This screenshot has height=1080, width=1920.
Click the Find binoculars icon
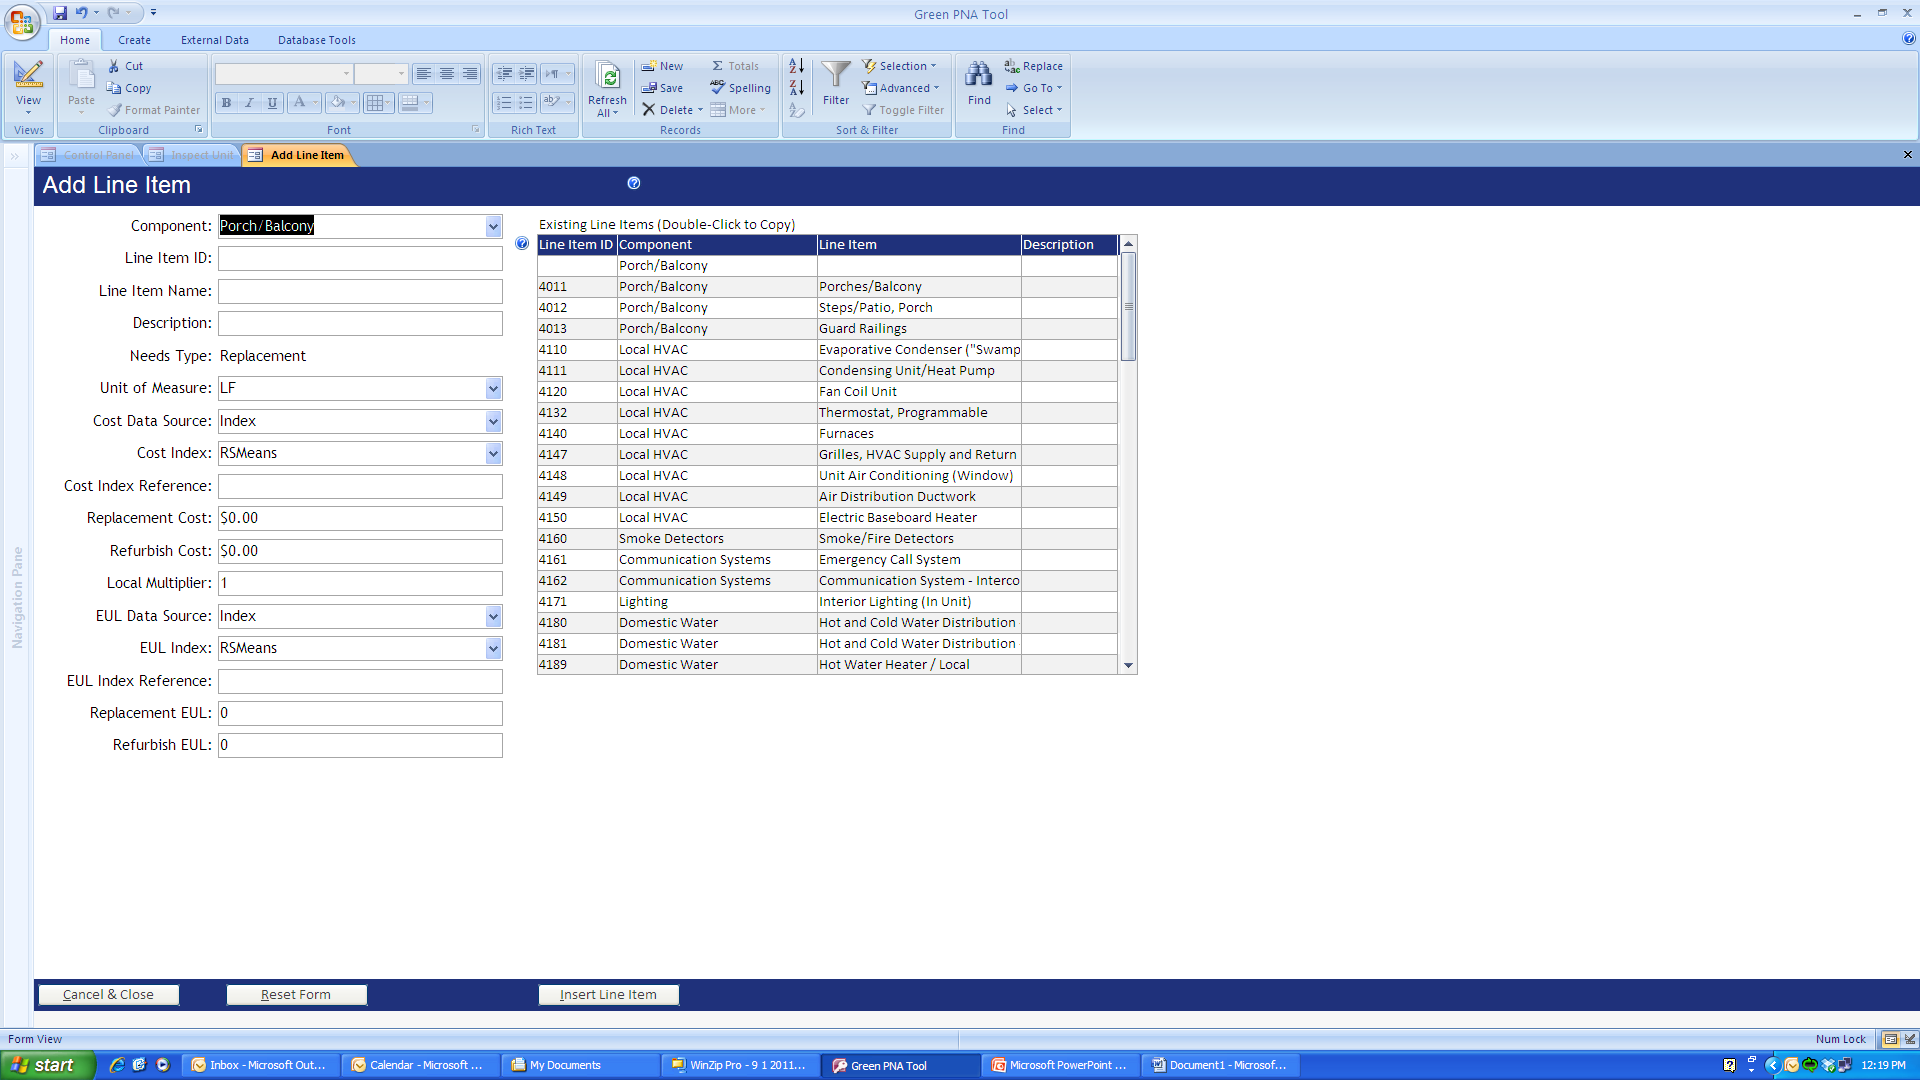(x=979, y=75)
